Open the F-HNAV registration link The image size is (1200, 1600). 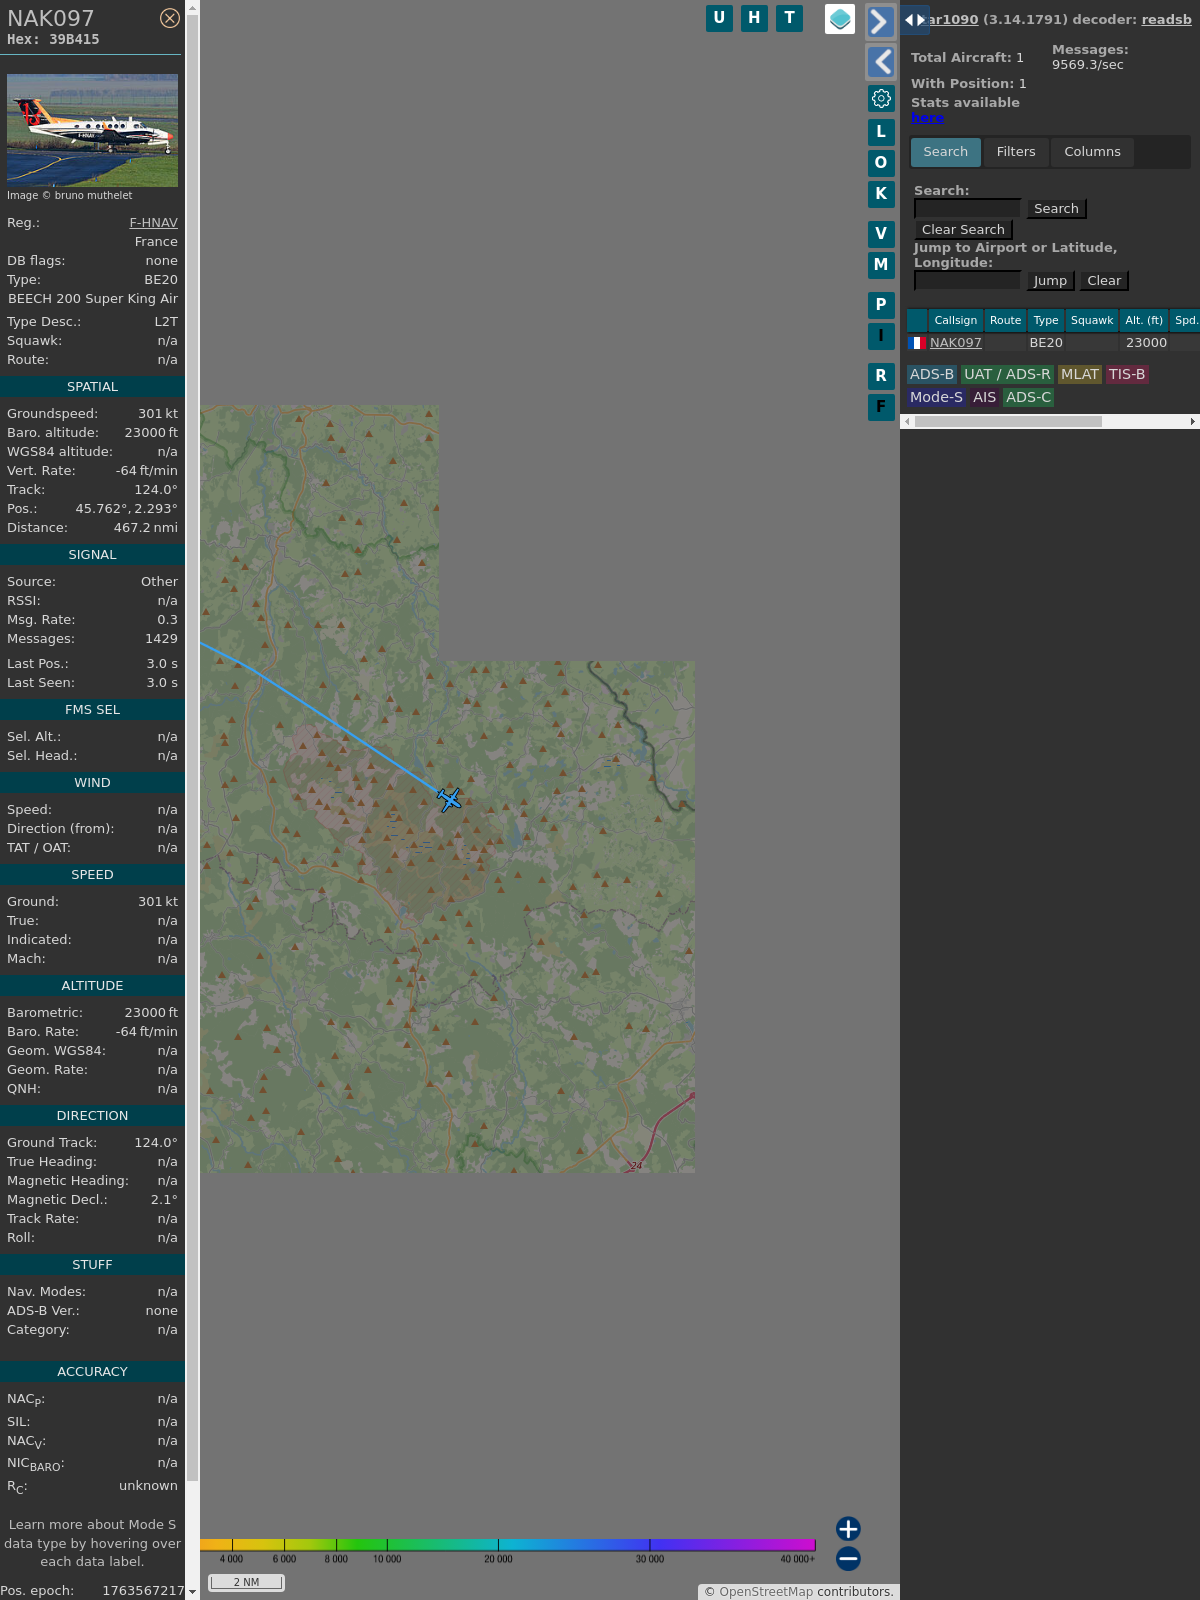[x=153, y=223]
